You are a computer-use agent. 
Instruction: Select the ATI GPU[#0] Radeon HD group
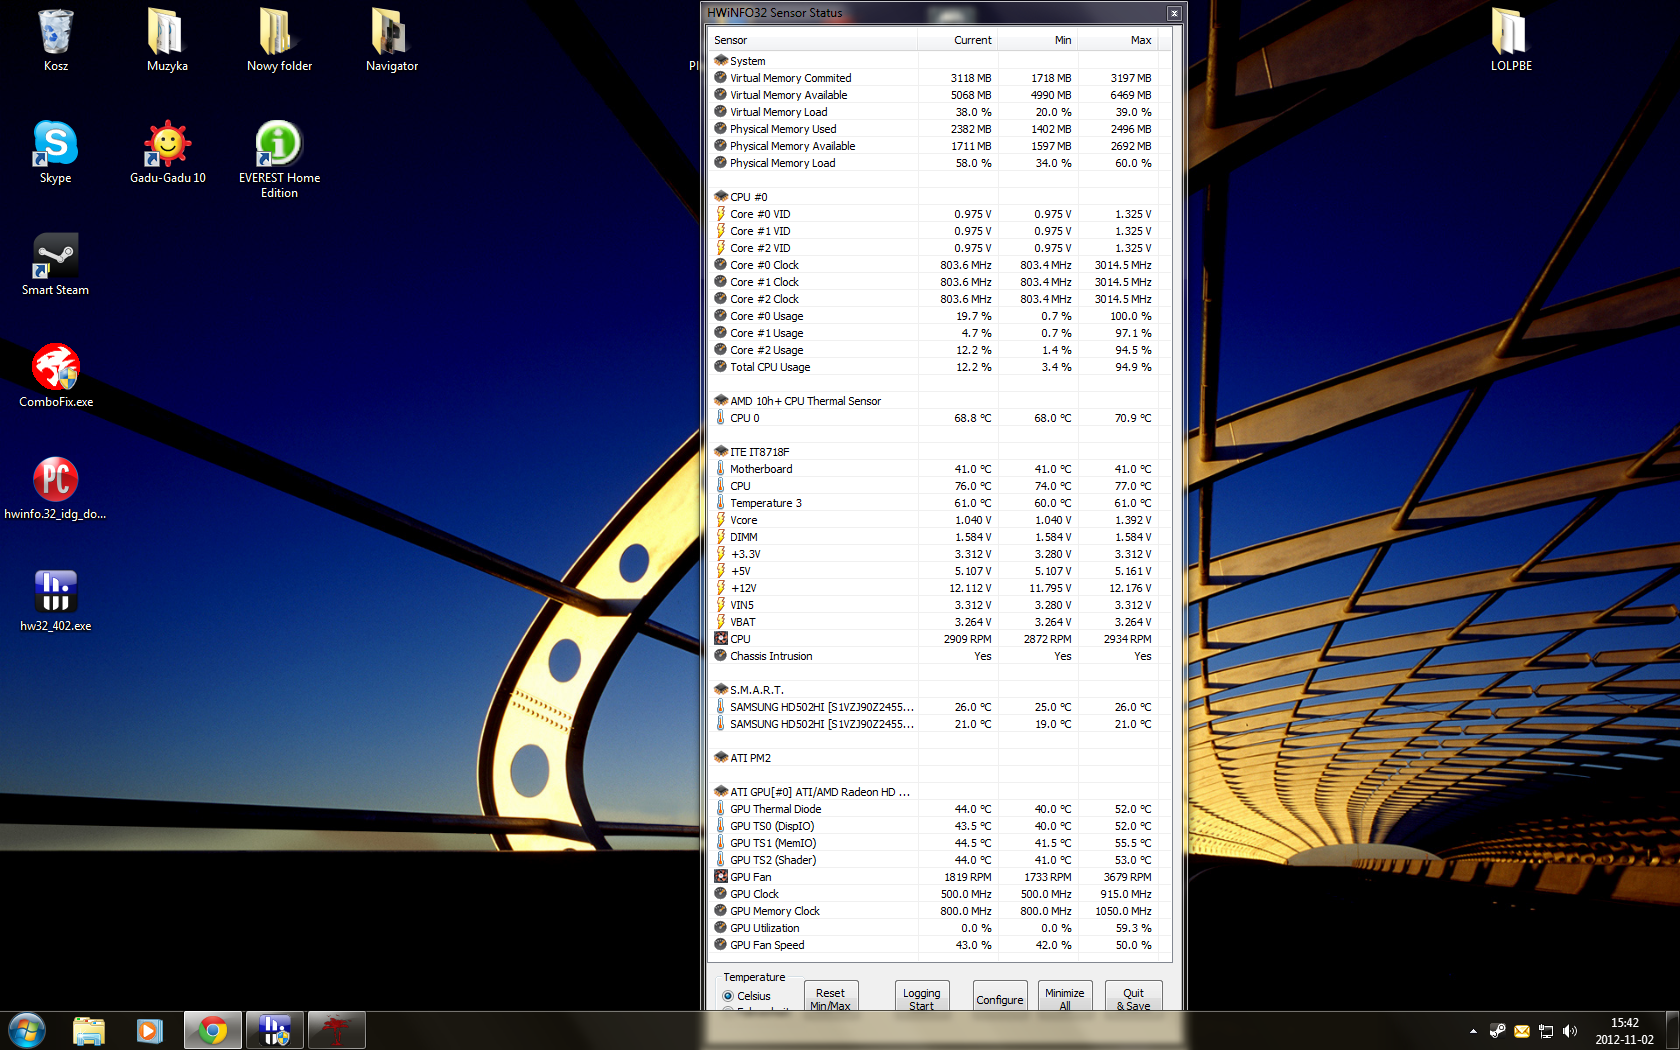point(934,792)
